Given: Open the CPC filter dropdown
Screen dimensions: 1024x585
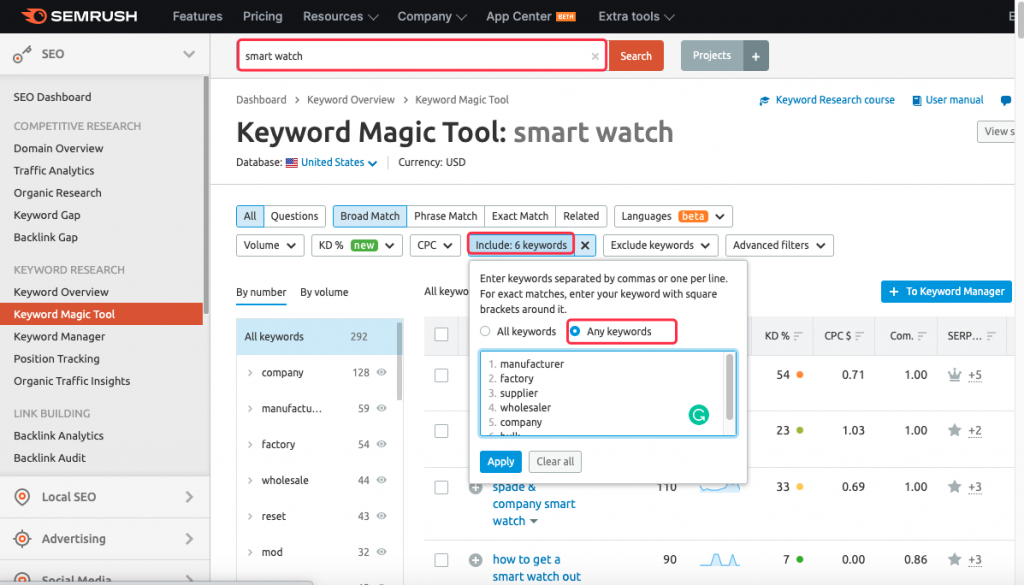Looking at the screenshot, I should coord(435,245).
